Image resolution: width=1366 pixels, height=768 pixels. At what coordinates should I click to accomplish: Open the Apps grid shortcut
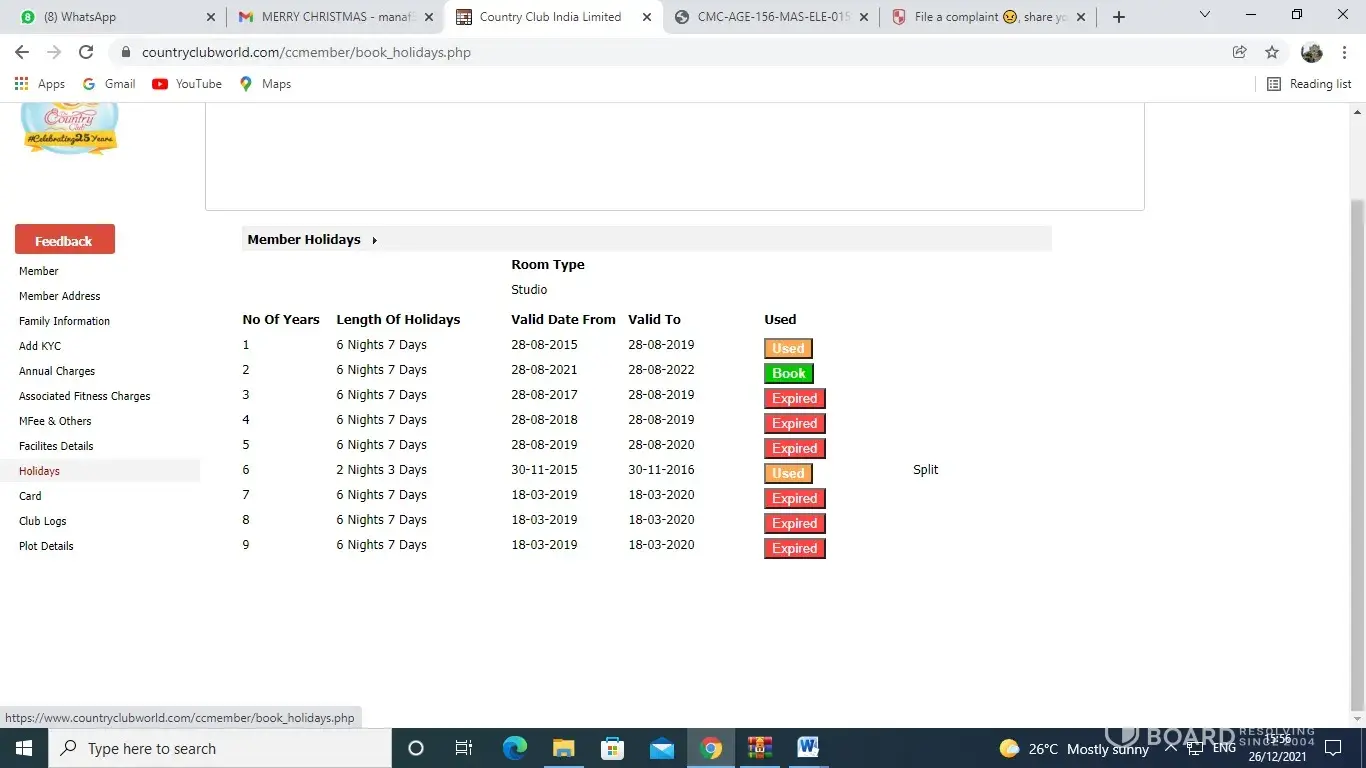point(40,84)
